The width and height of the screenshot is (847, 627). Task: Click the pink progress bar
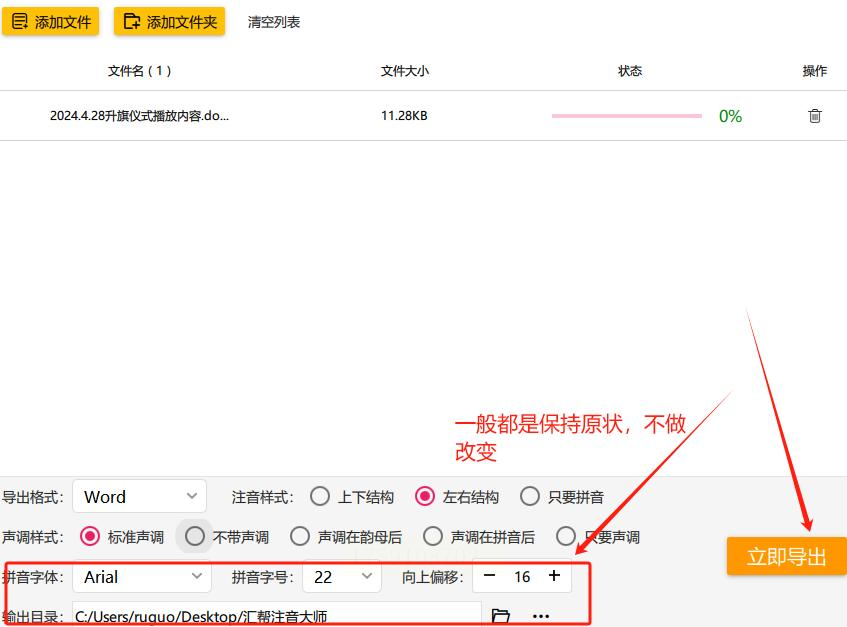627,116
